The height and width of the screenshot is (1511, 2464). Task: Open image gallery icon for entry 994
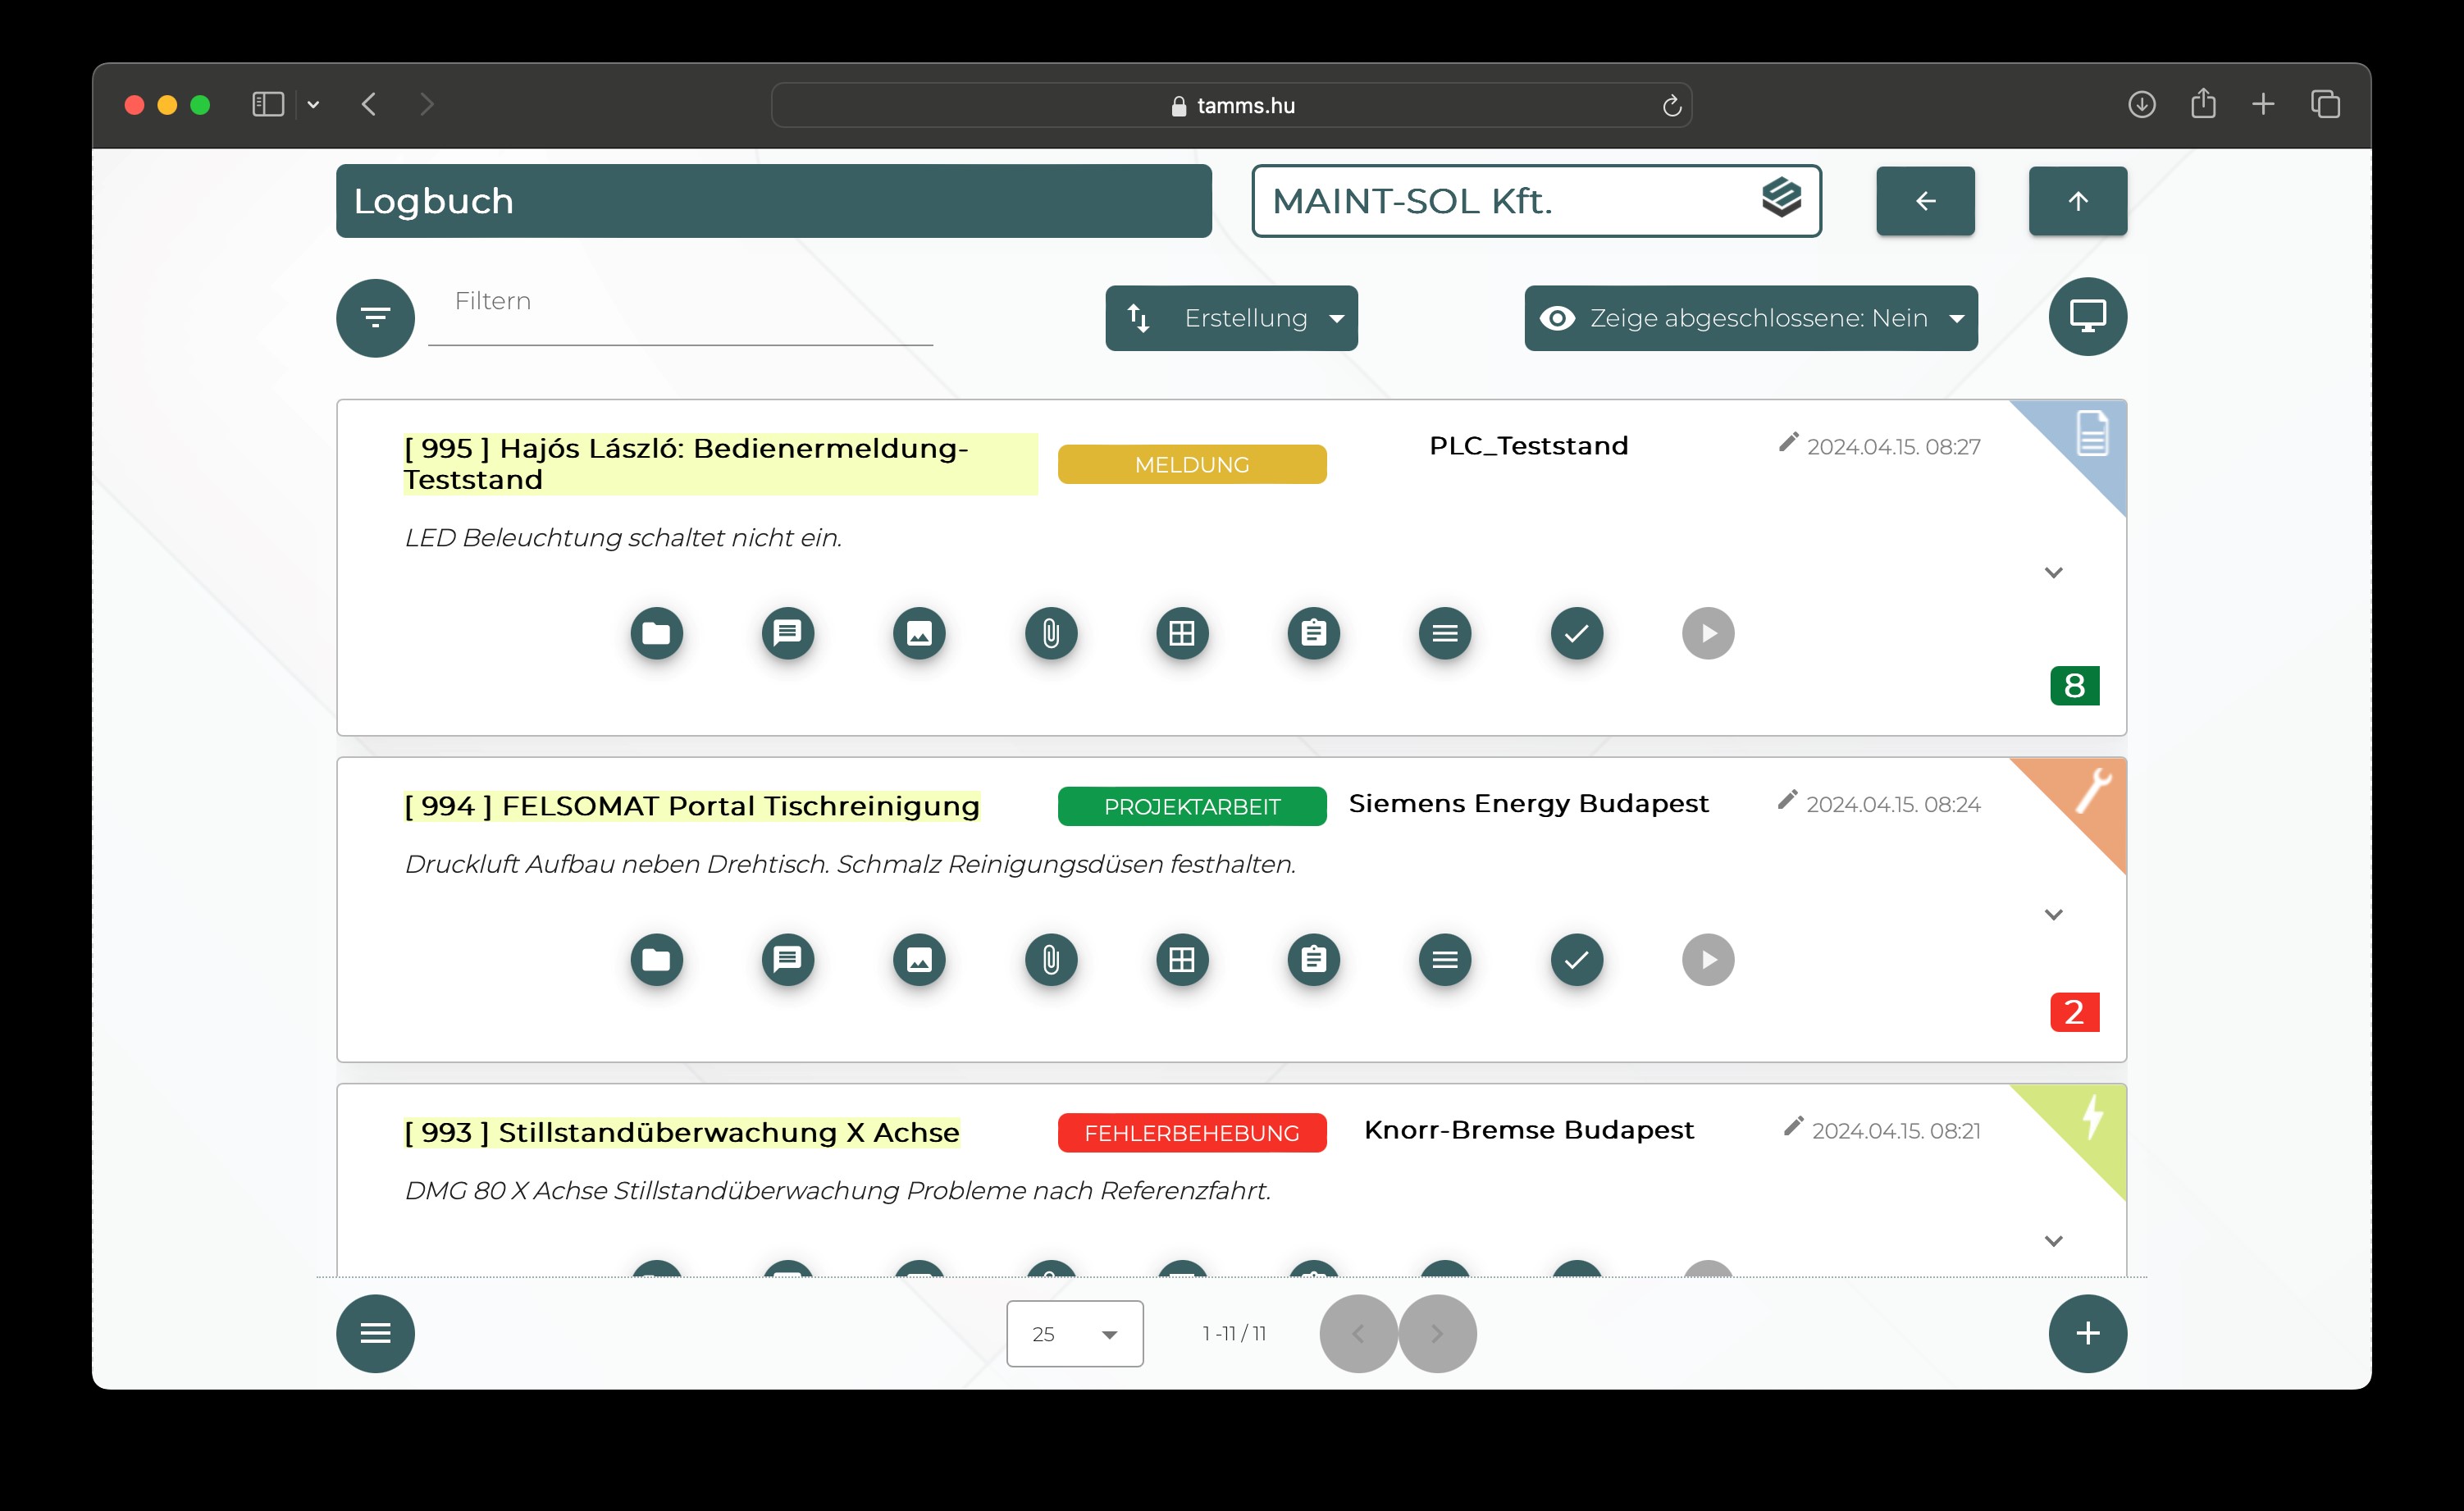tap(919, 960)
